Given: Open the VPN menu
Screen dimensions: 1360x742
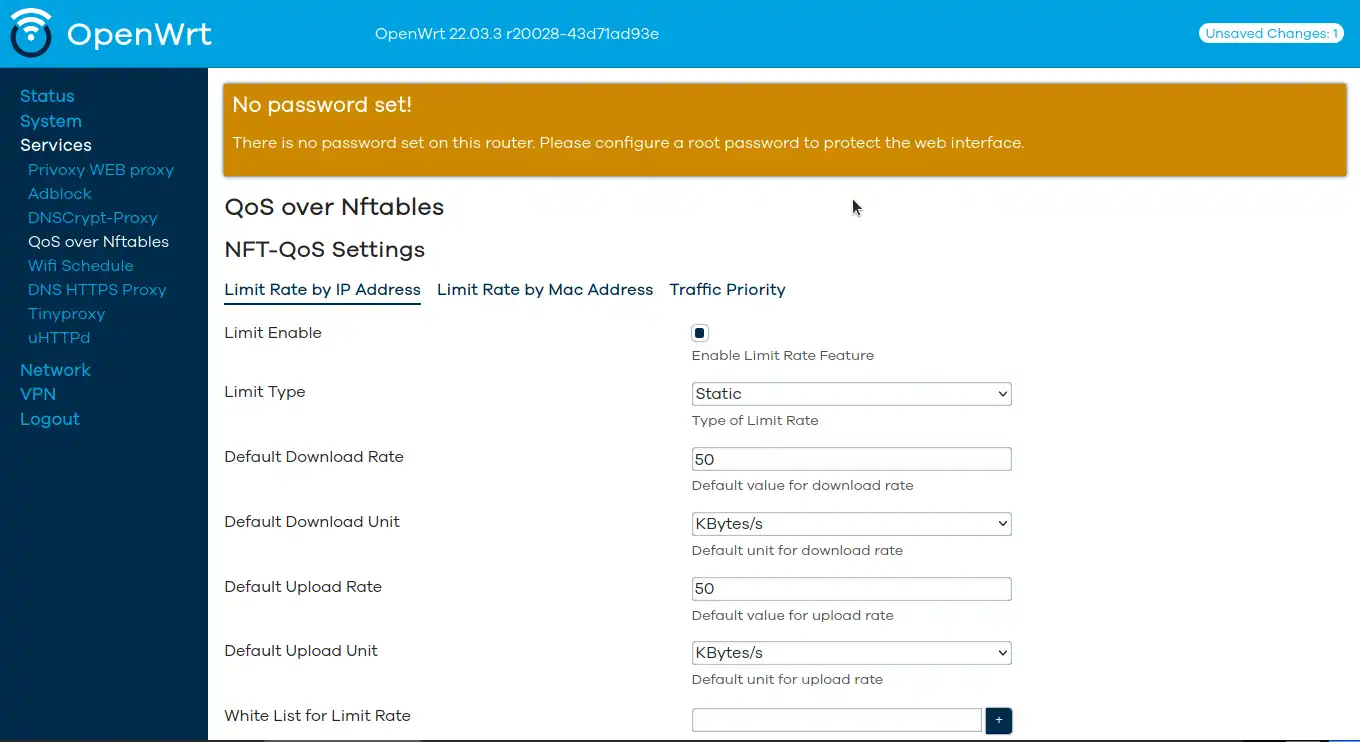Looking at the screenshot, I should [38, 394].
